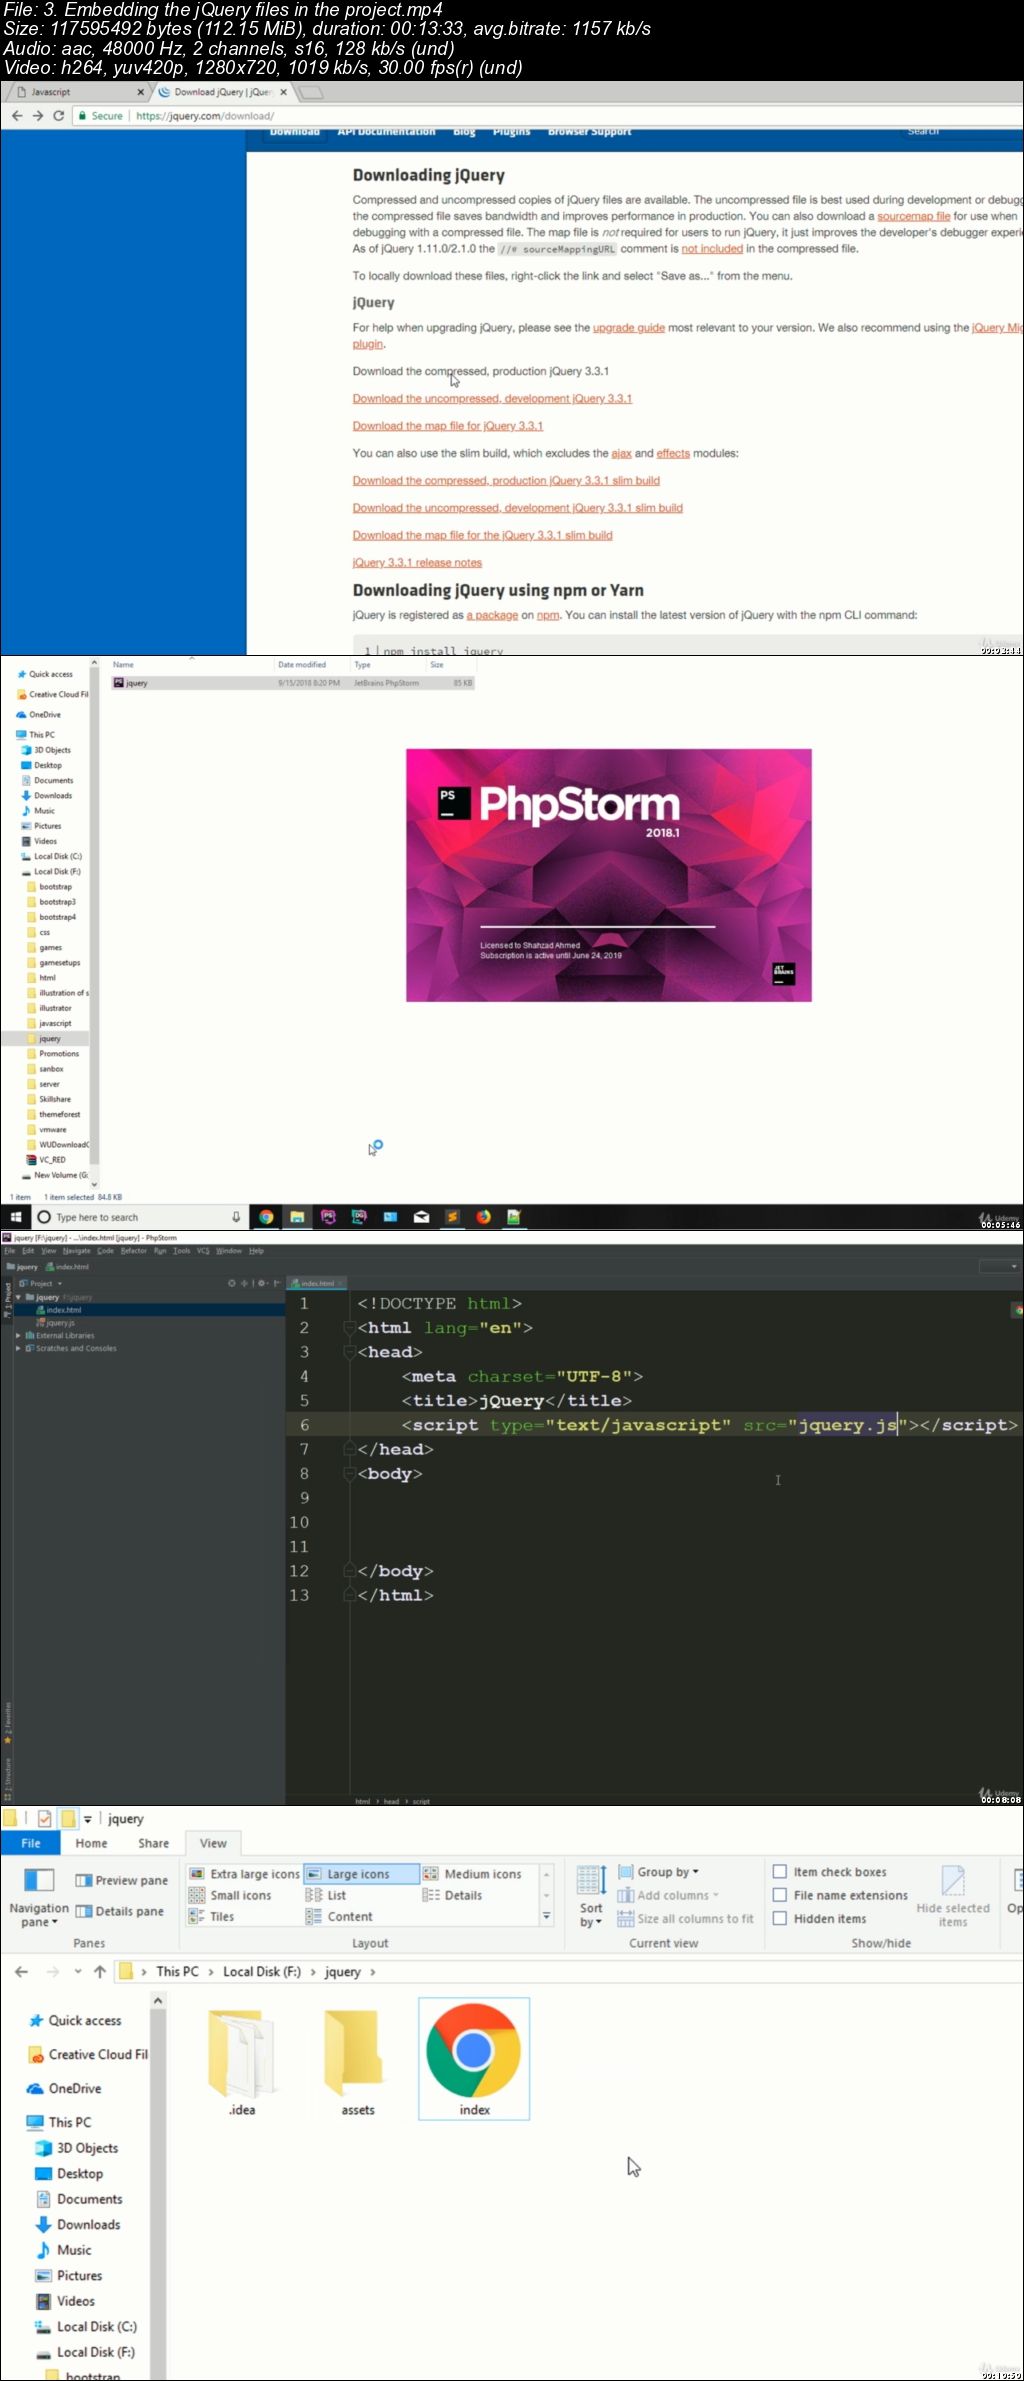Switch to the Home ribbon tab
This screenshot has height=2381, width=1024.
(91, 1843)
